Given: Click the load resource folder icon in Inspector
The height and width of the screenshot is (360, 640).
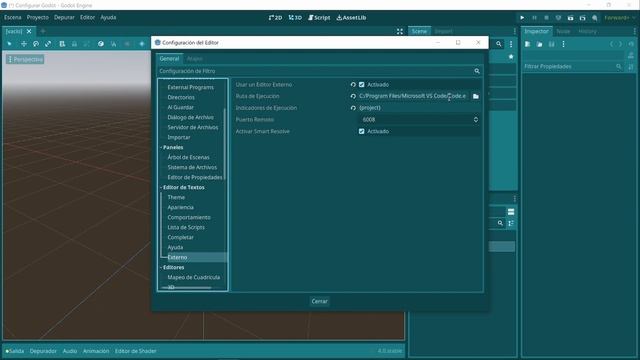Looking at the screenshot, I should (x=540, y=44).
